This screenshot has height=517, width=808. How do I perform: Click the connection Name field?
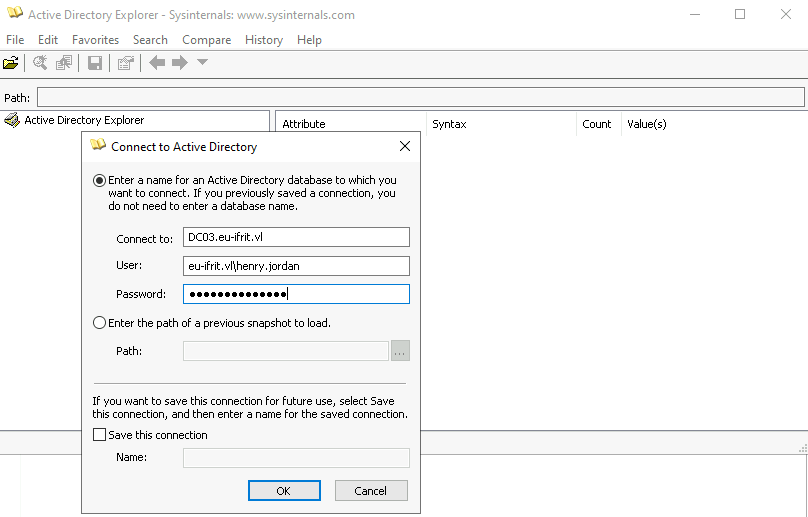click(x=296, y=458)
